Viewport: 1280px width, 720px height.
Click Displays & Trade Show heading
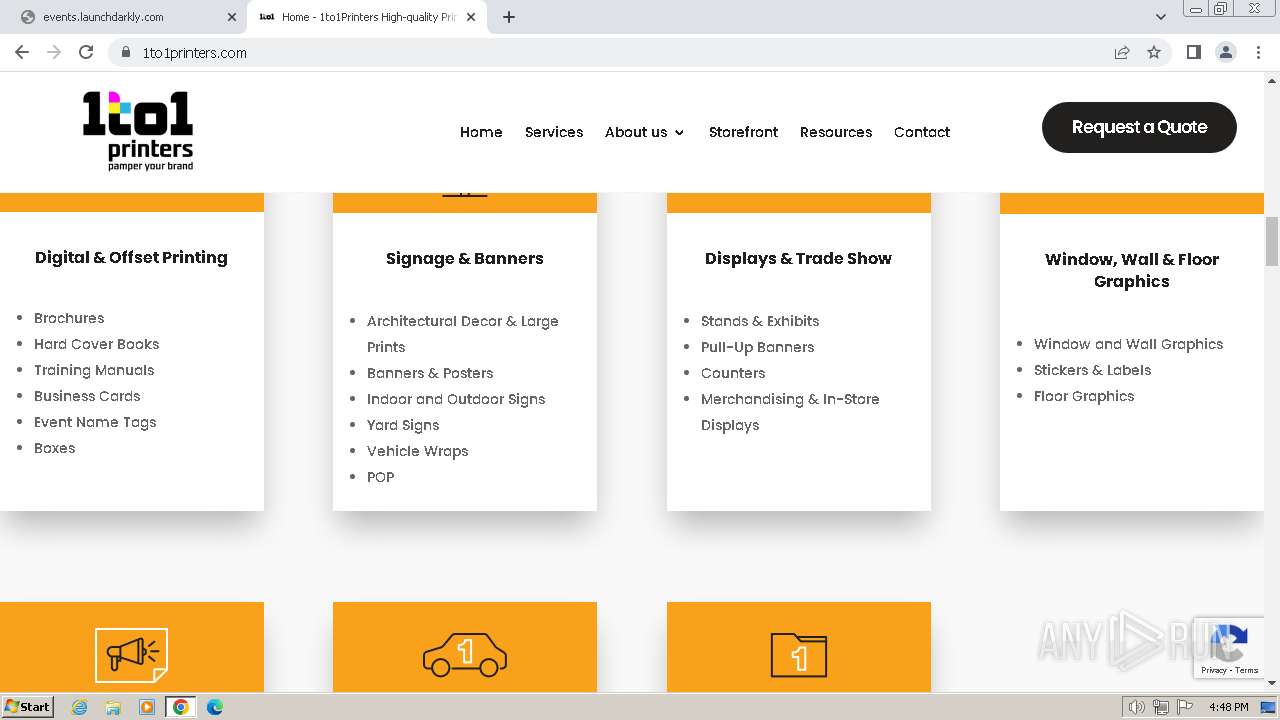pyautogui.click(x=798, y=258)
